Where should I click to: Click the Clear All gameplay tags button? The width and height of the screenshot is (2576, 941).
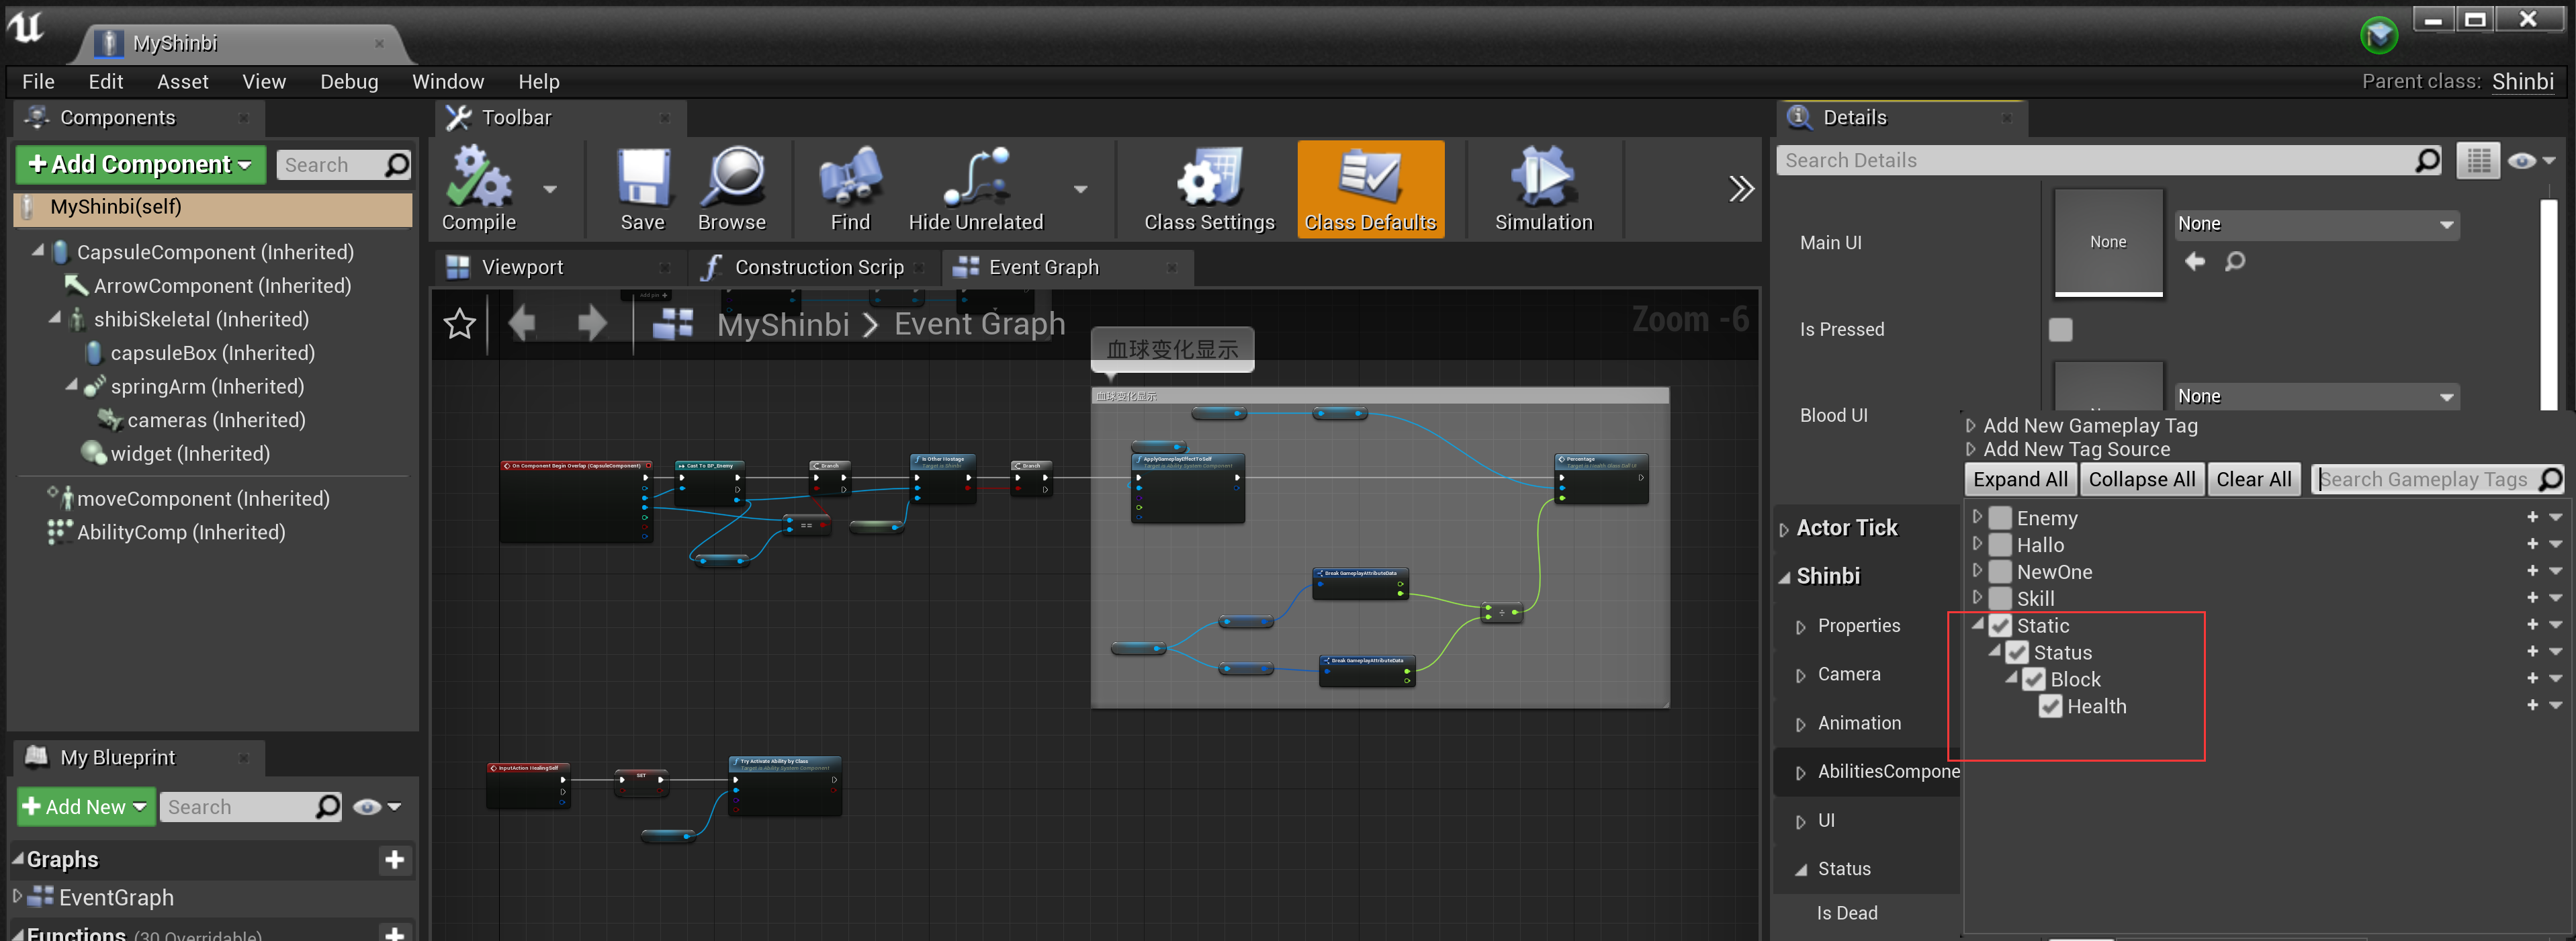click(2253, 479)
